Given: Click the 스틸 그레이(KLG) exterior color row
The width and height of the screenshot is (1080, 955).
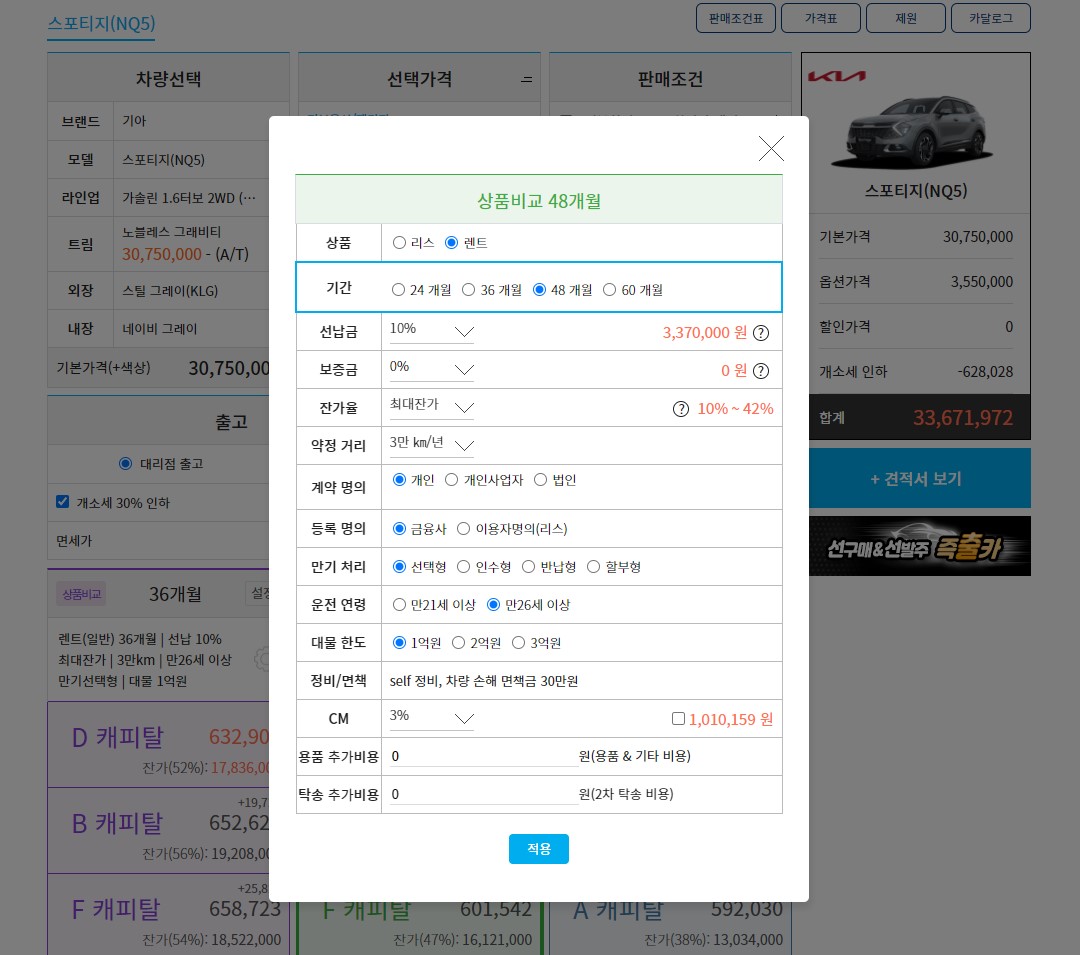Looking at the screenshot, I should point(158,291).
